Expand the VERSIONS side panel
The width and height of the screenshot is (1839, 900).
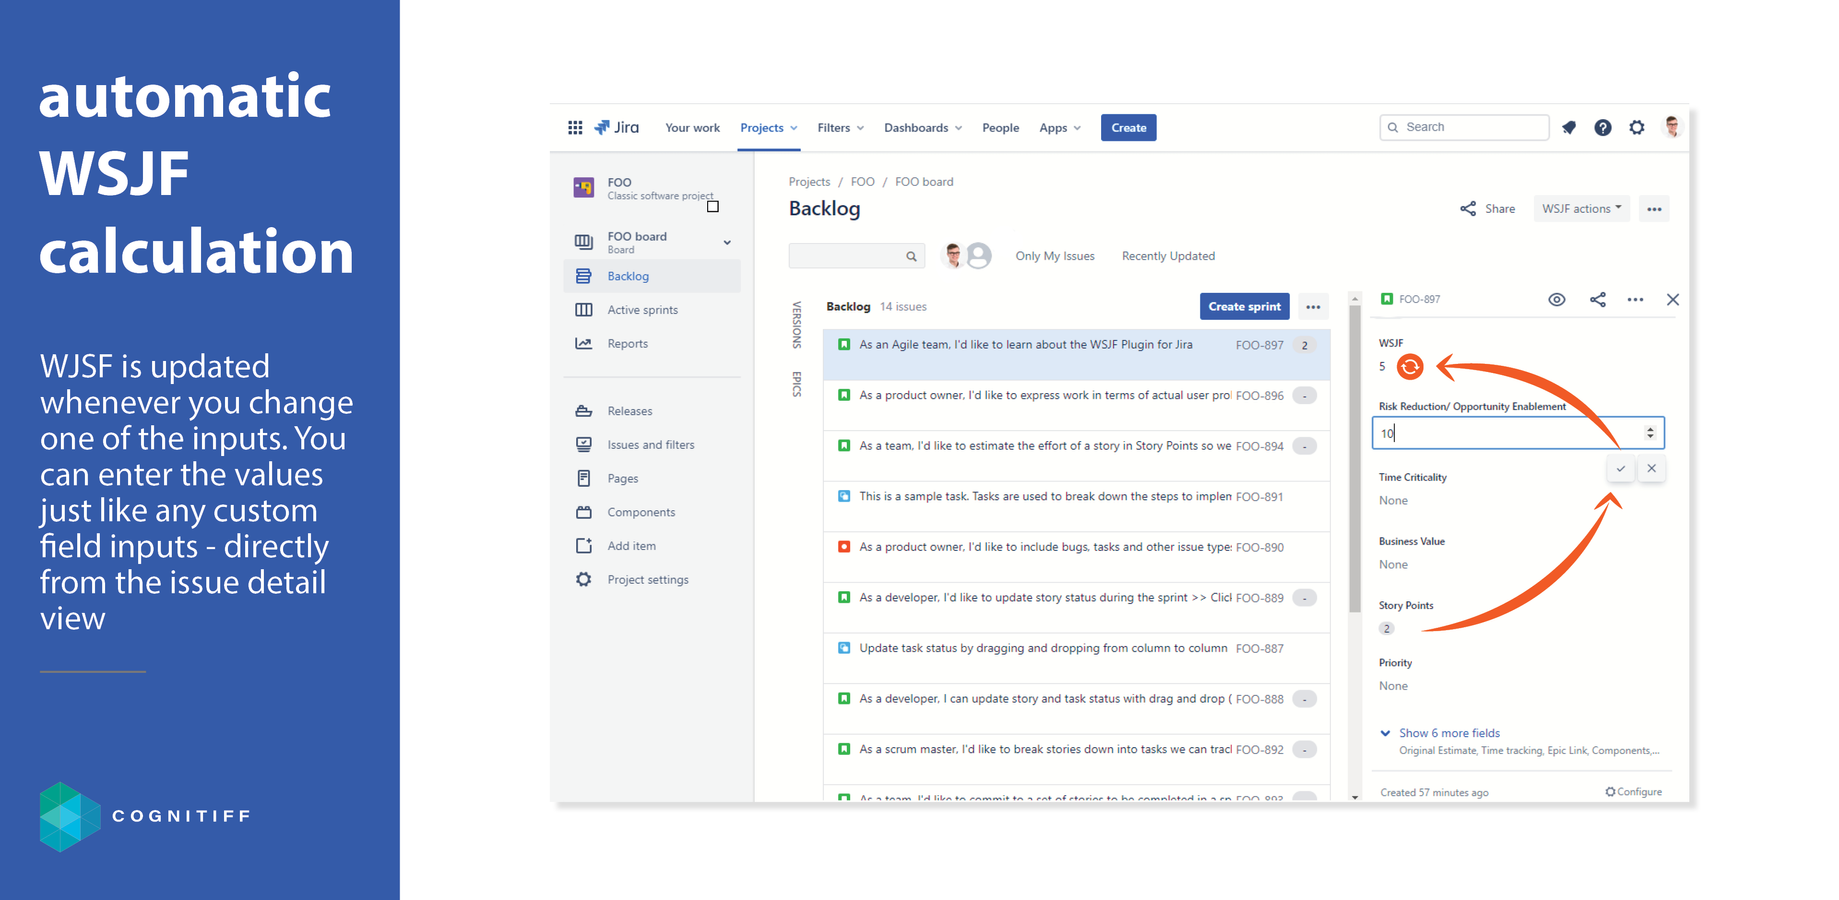click(797, 325)
